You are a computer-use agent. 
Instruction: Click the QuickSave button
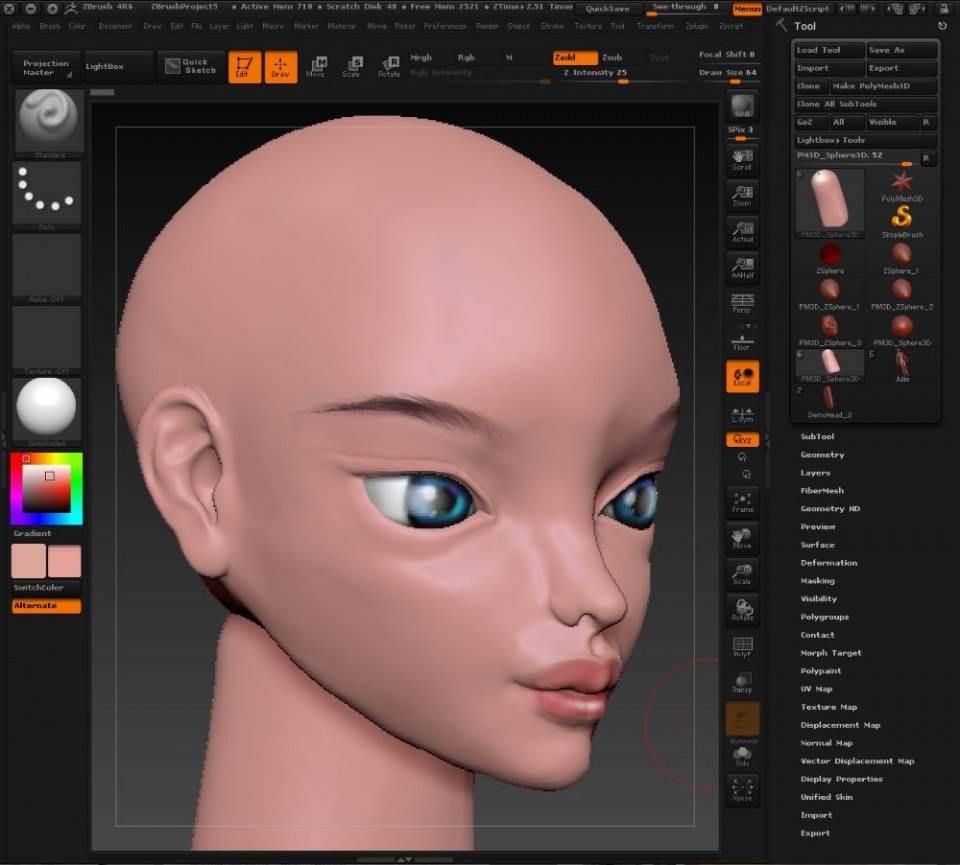tap(607, 9)
